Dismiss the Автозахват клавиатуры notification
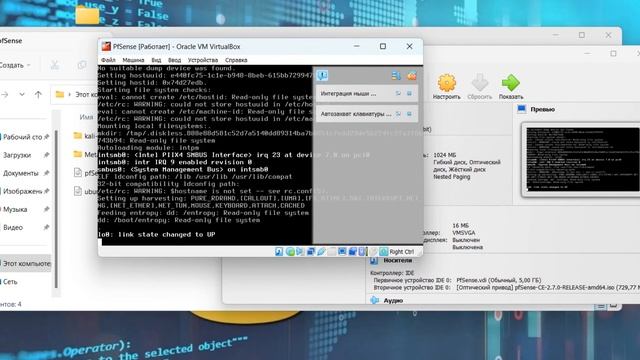640x360 pixels. (409, 114)
